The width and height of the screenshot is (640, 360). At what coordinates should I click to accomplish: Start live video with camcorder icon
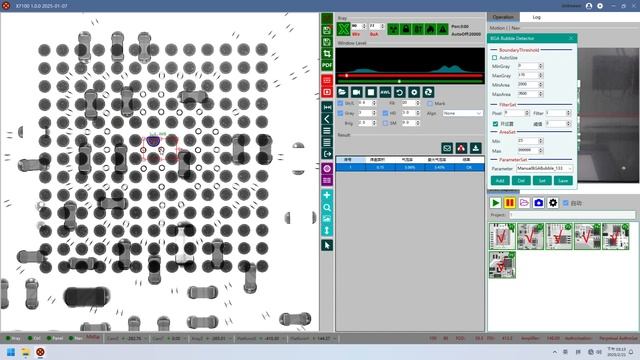(x=356, y=92)
